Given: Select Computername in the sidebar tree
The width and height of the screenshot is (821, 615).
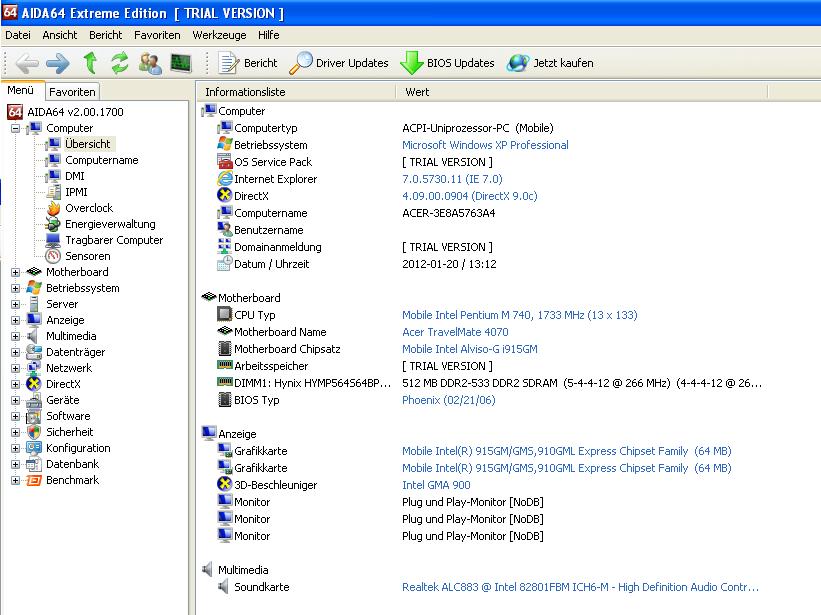Looking at the screenshot, I should point(102,160).
